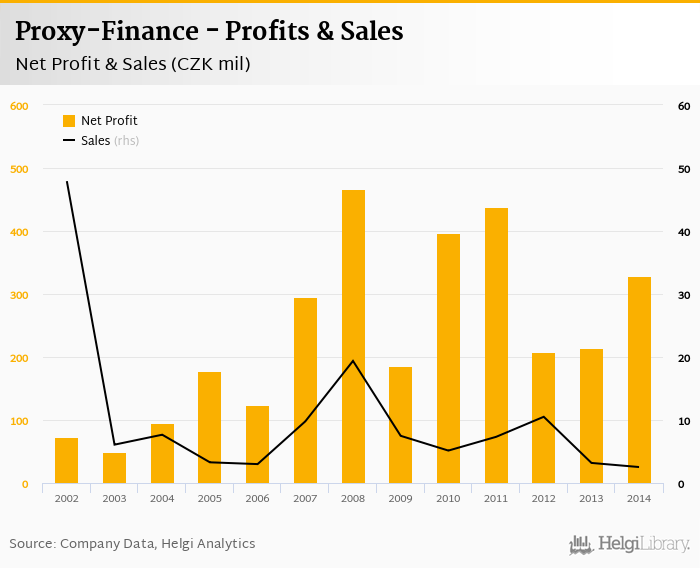The width and height of the screenshot is (700, 568).
Task: Click the orange Net Profit legend swatch
Action: (69, 121)
